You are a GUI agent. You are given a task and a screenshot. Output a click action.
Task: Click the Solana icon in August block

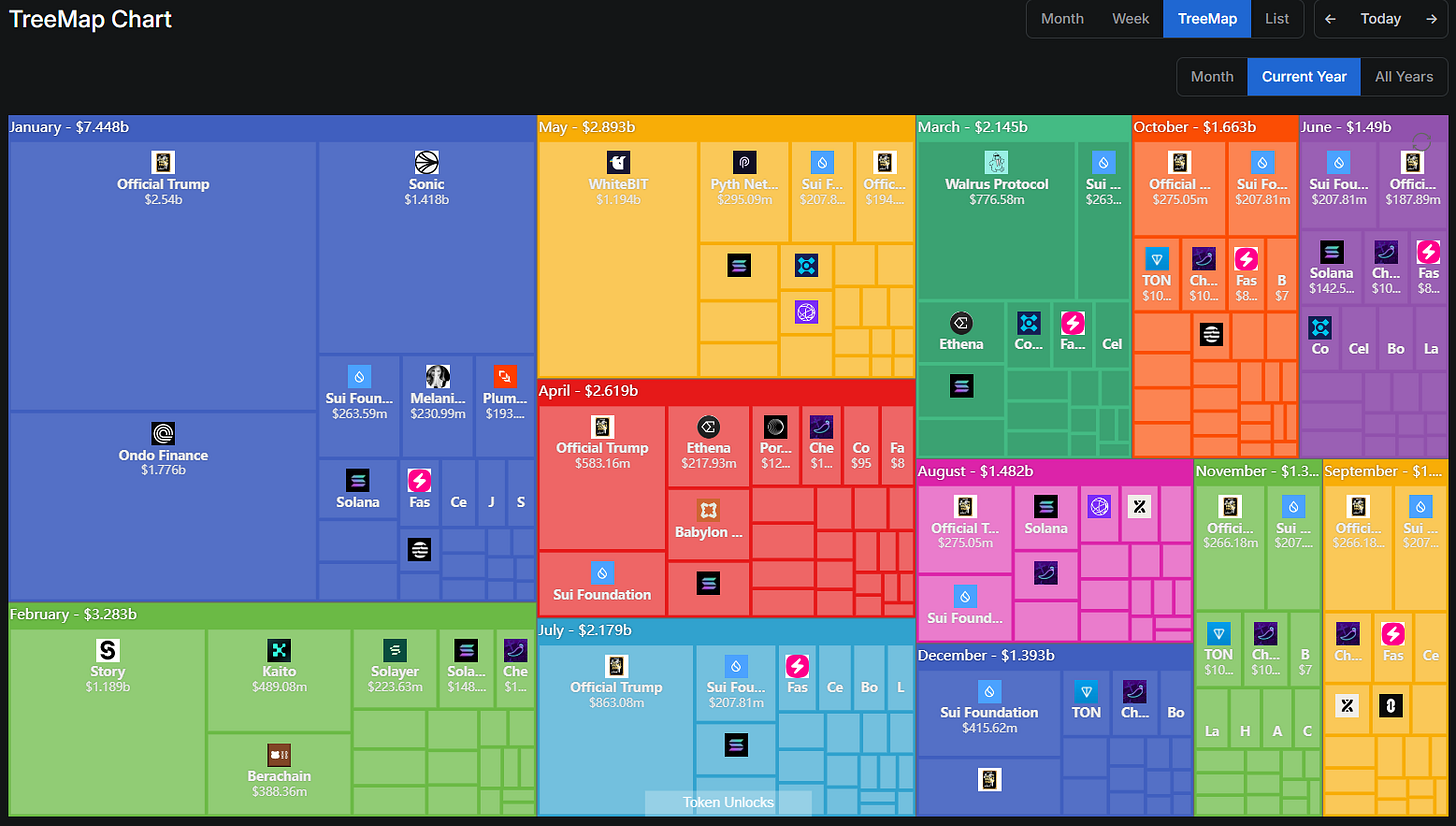1046,507
